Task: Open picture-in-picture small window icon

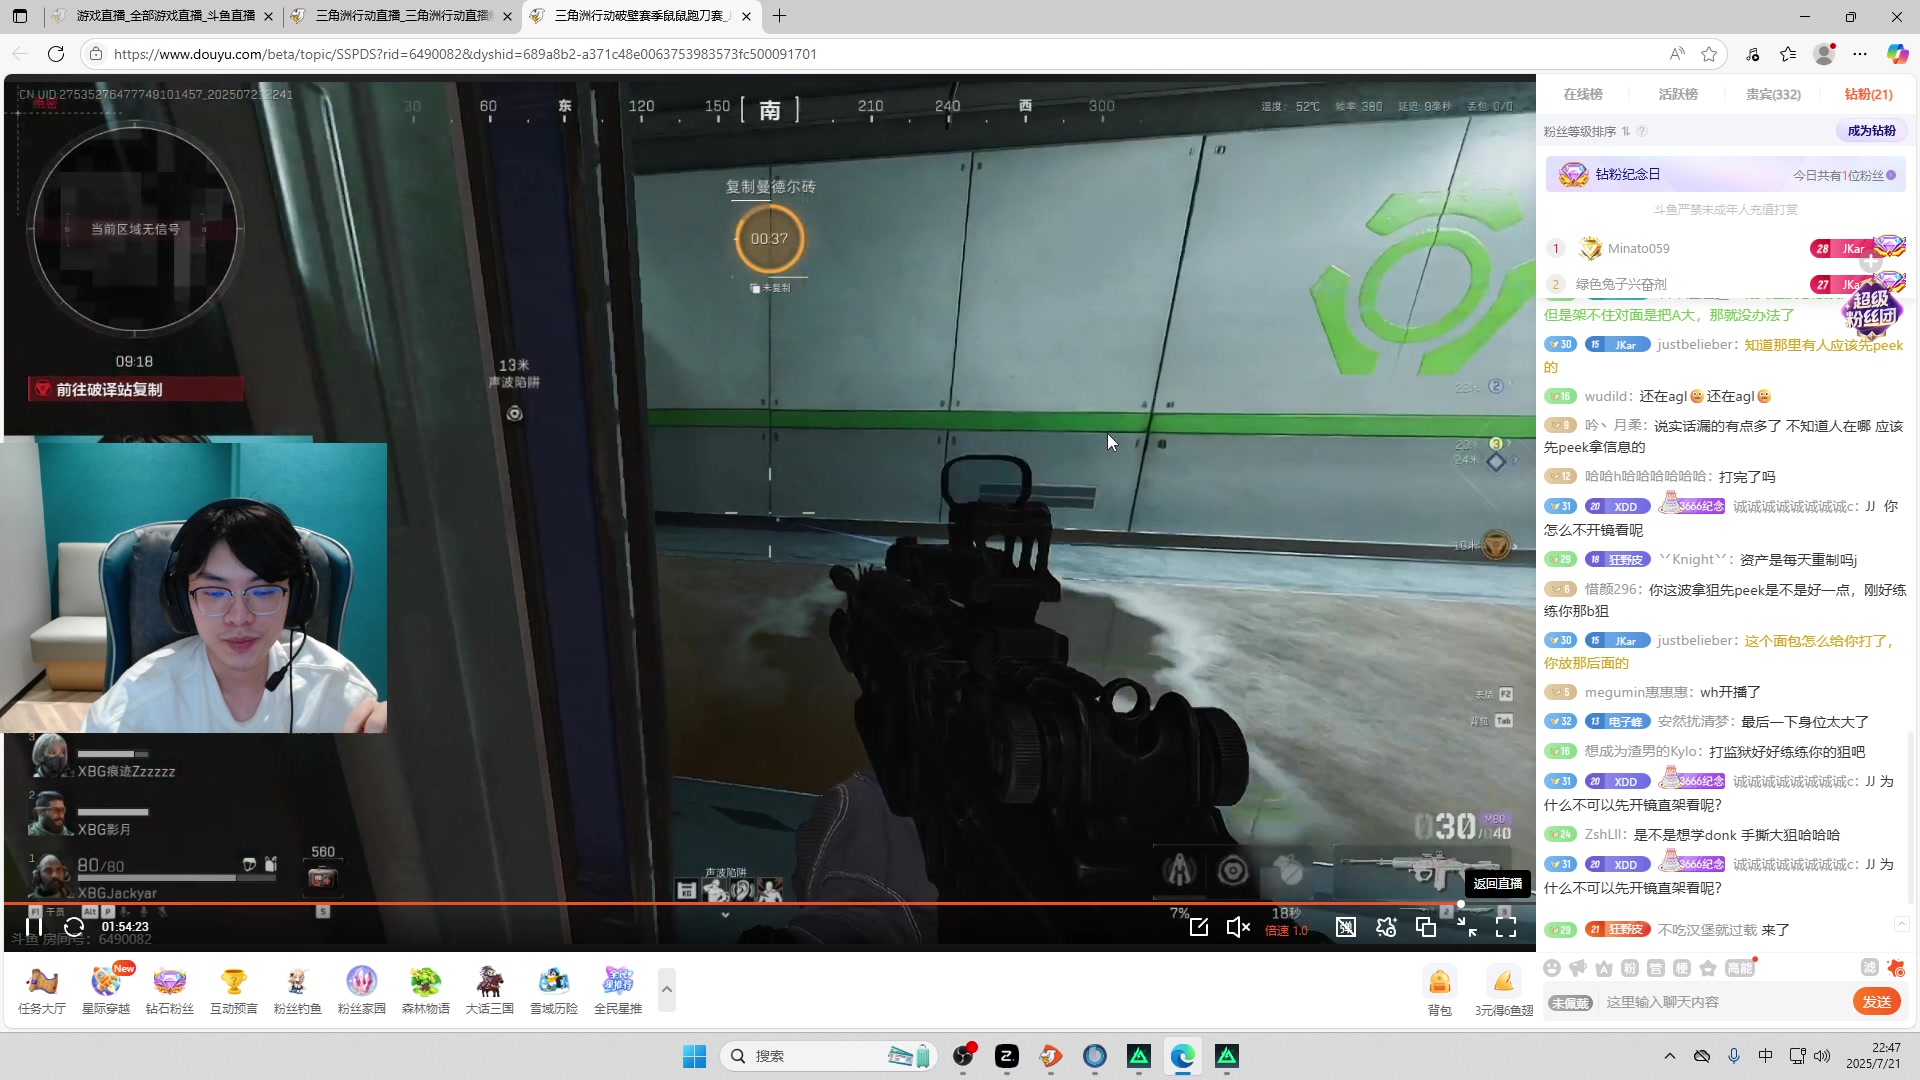Action: pyautogui.click(x=1426, y=928)
